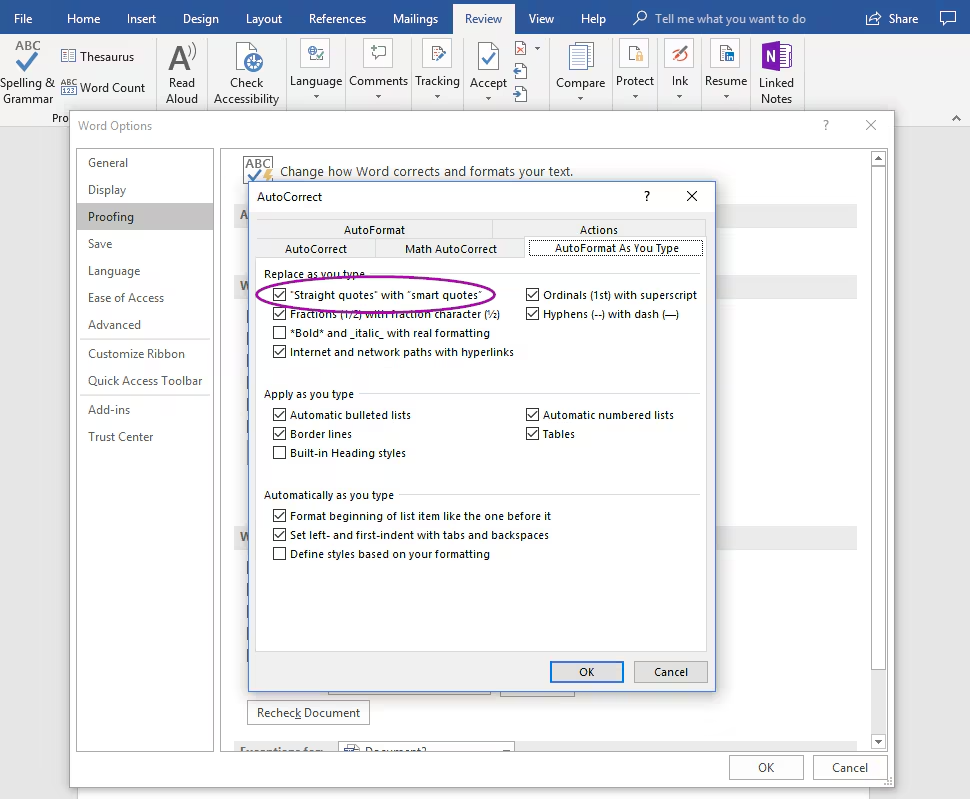Run the Spelling & Grammar check
This screenshot has height=799, width=970.
pos(27,72)
